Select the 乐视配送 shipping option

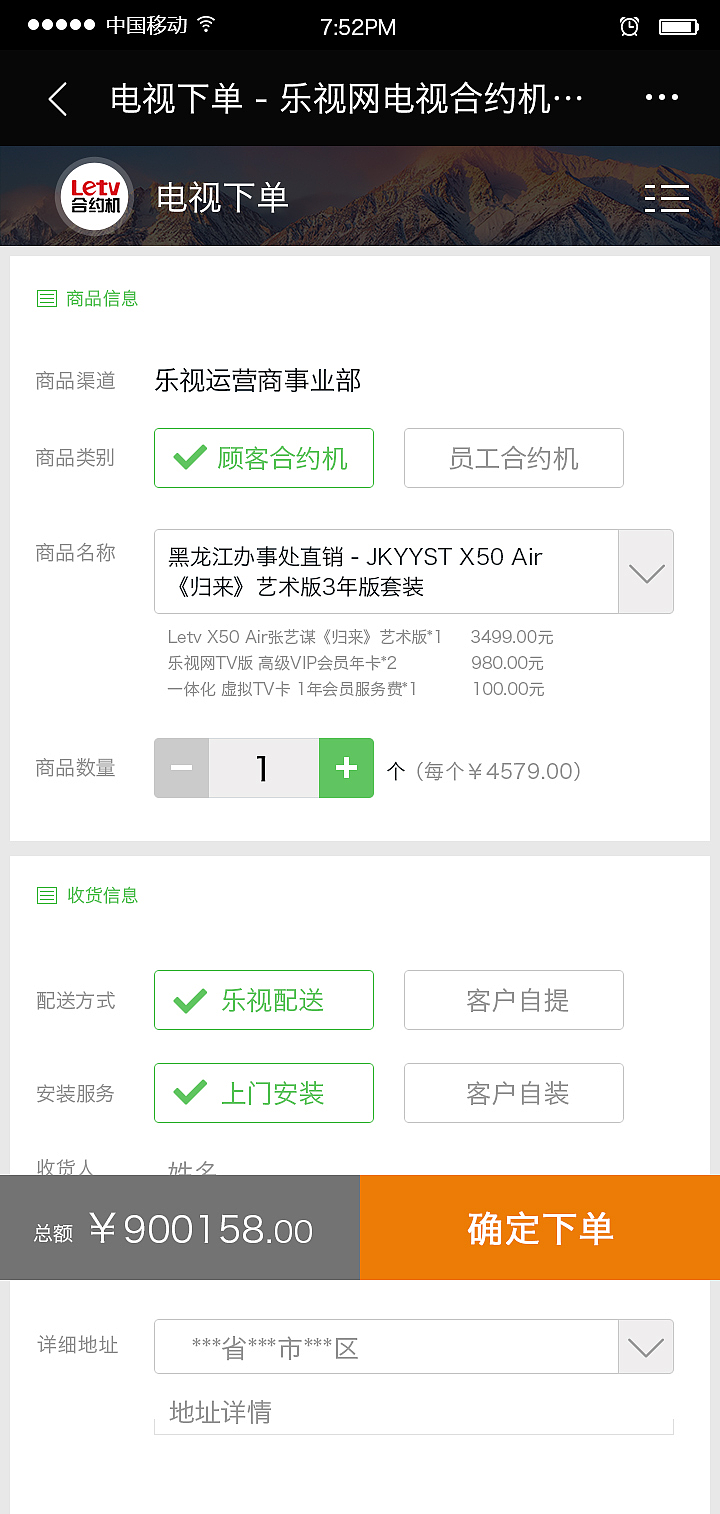point(263,999)
